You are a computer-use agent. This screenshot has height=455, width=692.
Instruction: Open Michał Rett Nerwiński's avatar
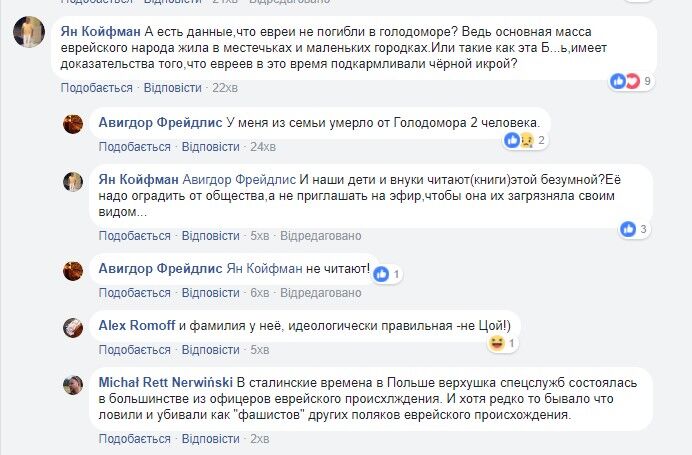(x=73, y=385)
